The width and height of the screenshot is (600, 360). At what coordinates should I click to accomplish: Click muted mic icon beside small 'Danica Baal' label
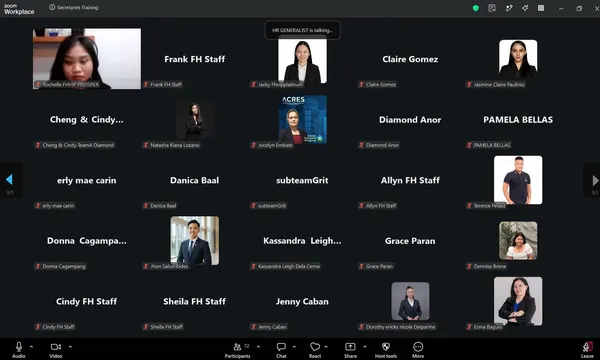coord(146,205)
